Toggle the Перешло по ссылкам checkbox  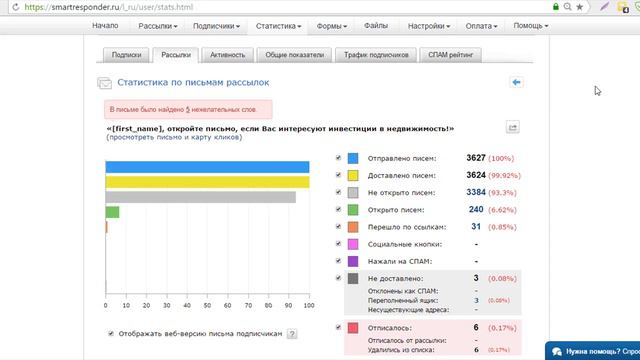click(338, 227)
